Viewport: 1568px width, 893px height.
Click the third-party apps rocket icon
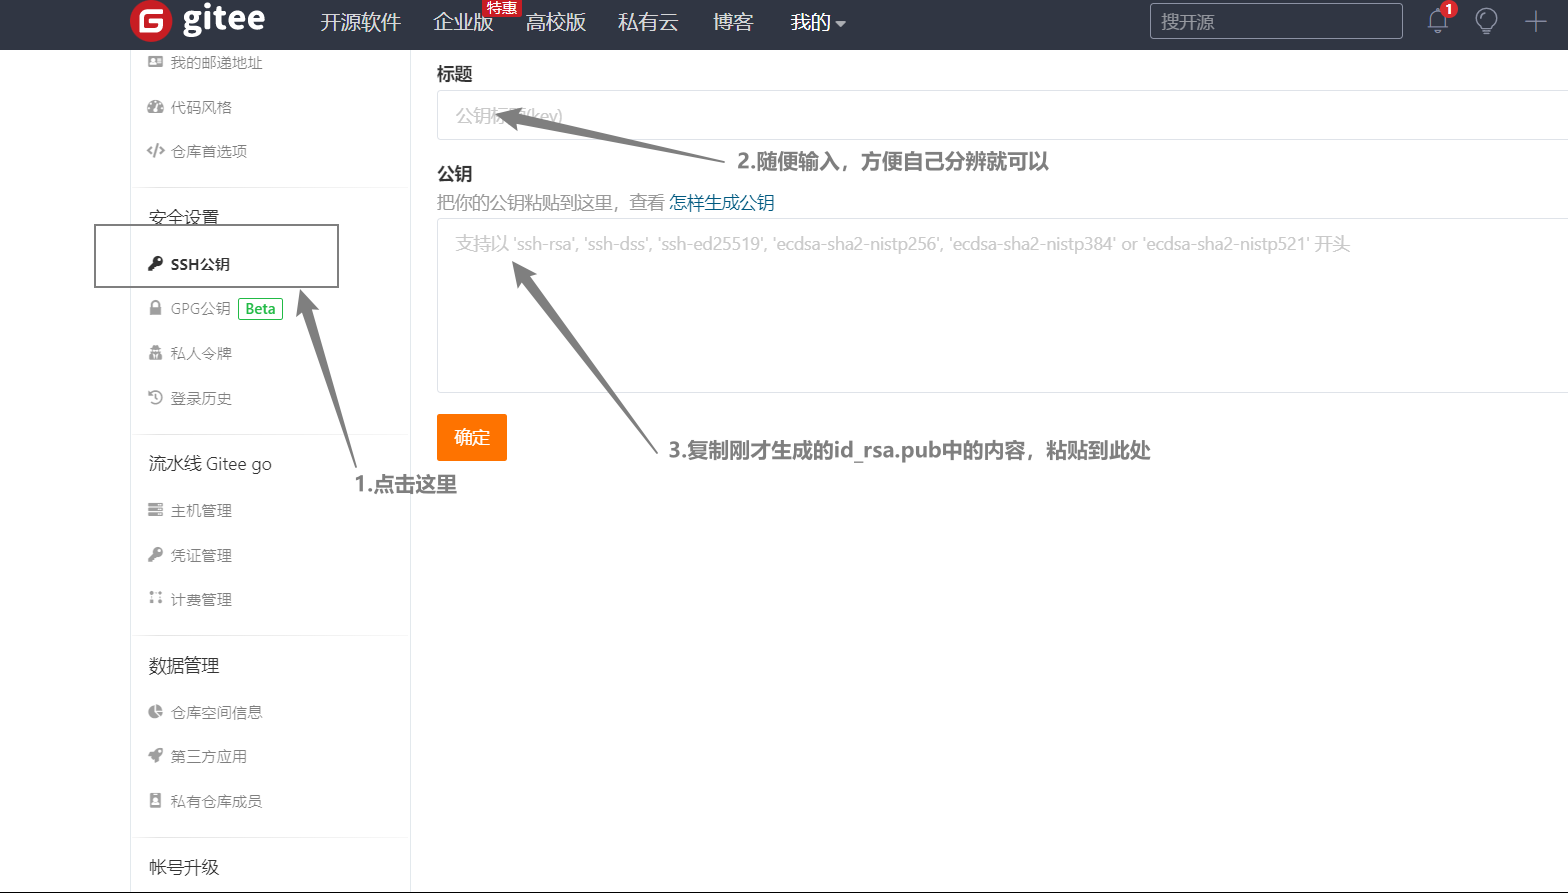155,756
